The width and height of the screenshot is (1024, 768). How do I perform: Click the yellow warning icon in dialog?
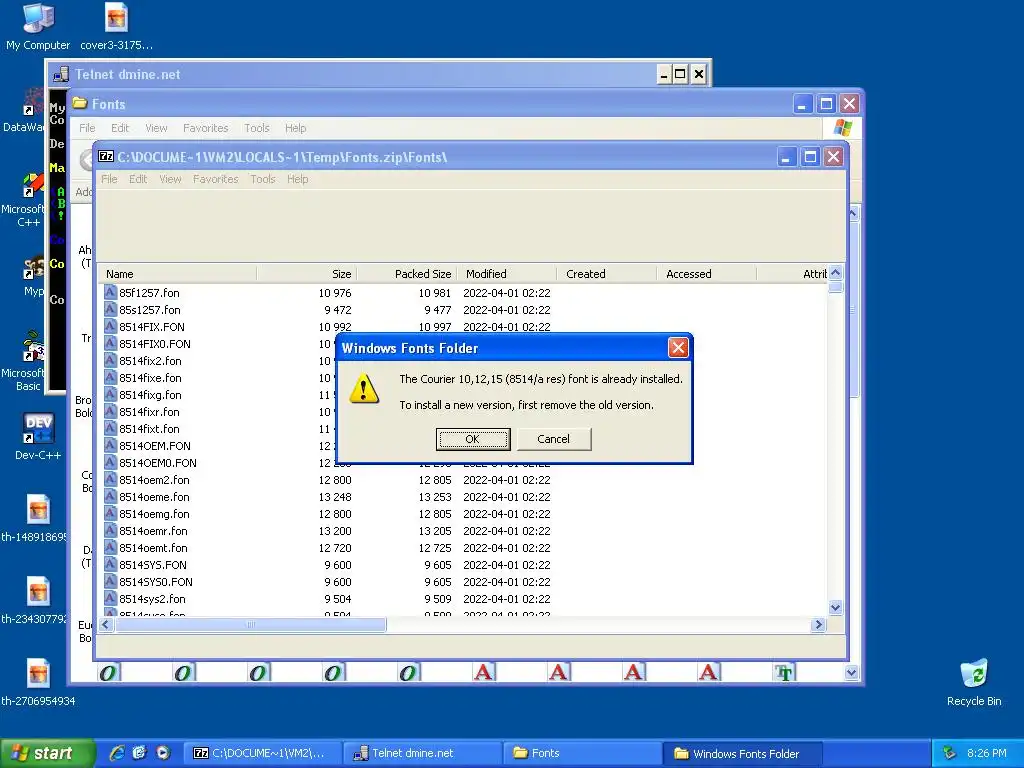pos(364,389)
